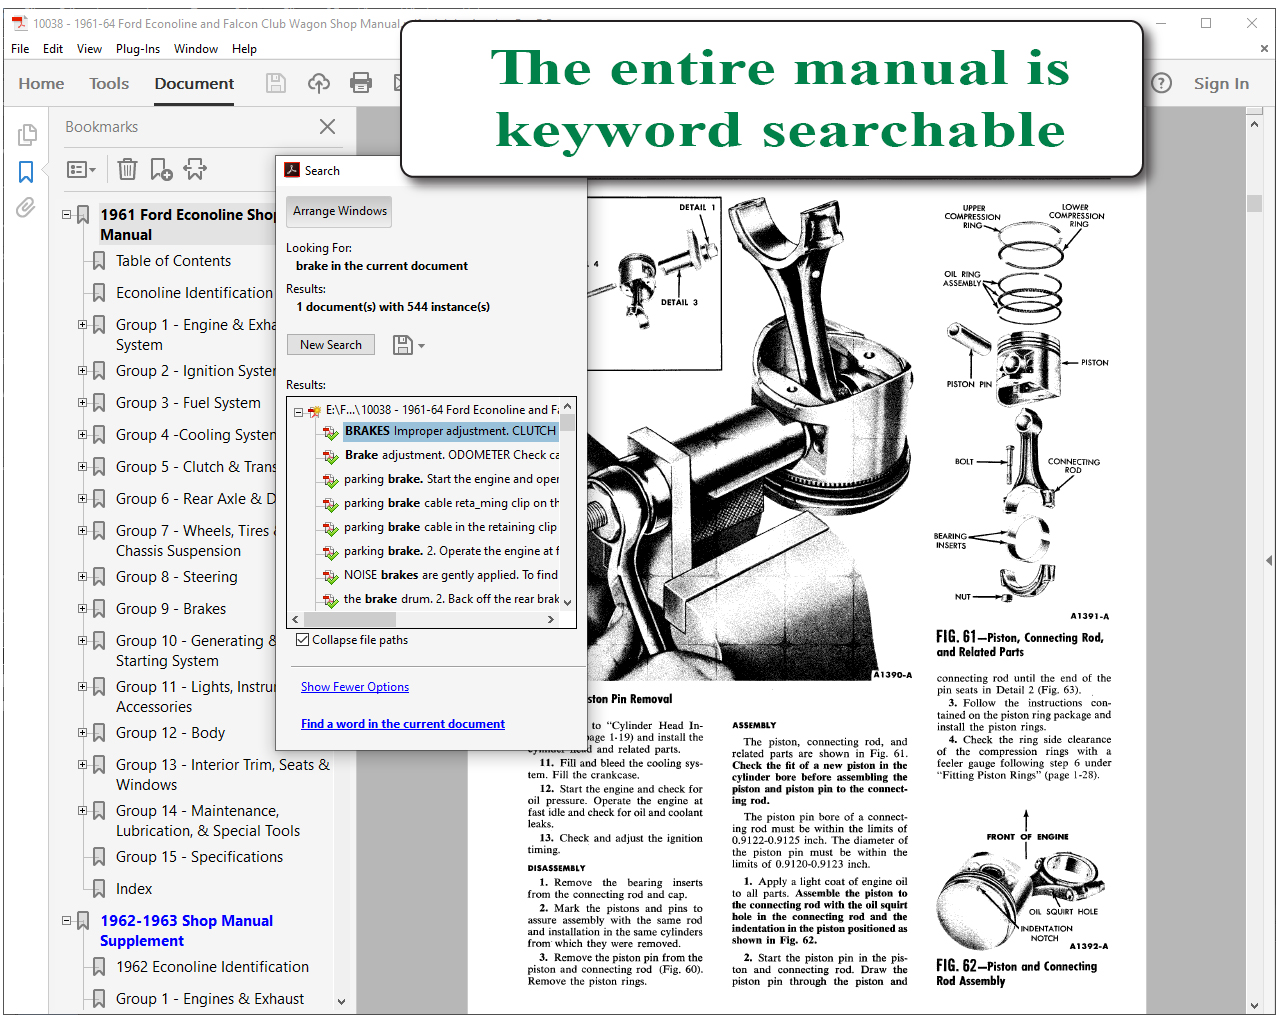Open the File menu
The height and width of the screenshot is (1024, 1280).
click(20, 49)
